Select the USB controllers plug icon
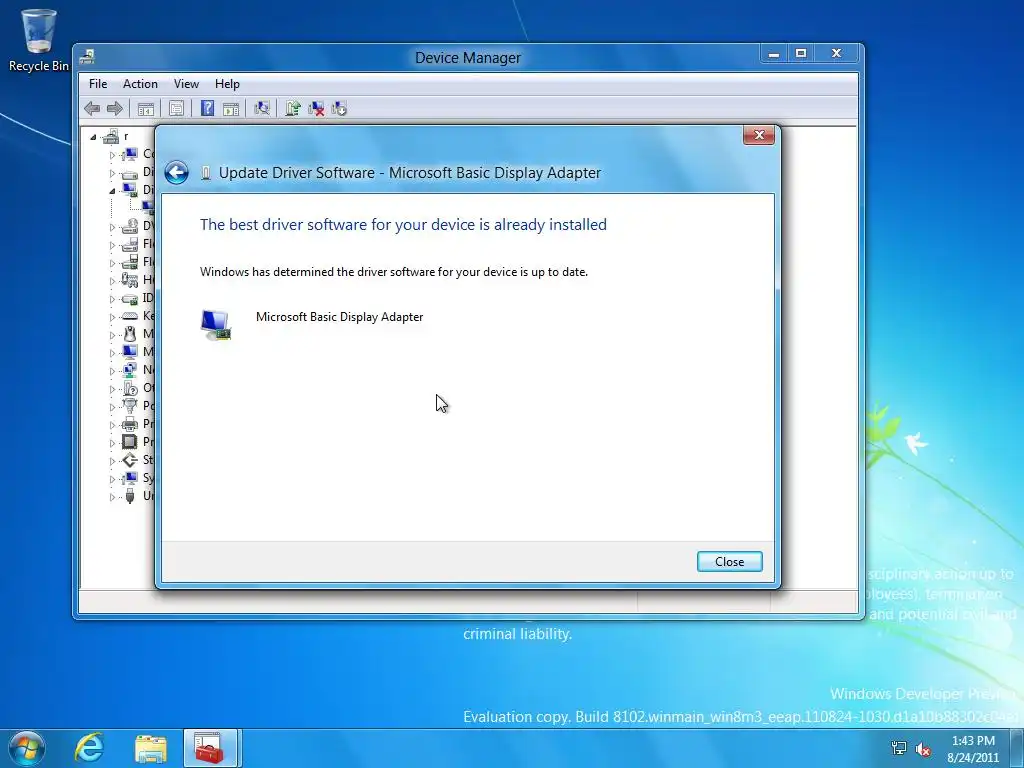Screen dimensions: 1024x768 130,496
